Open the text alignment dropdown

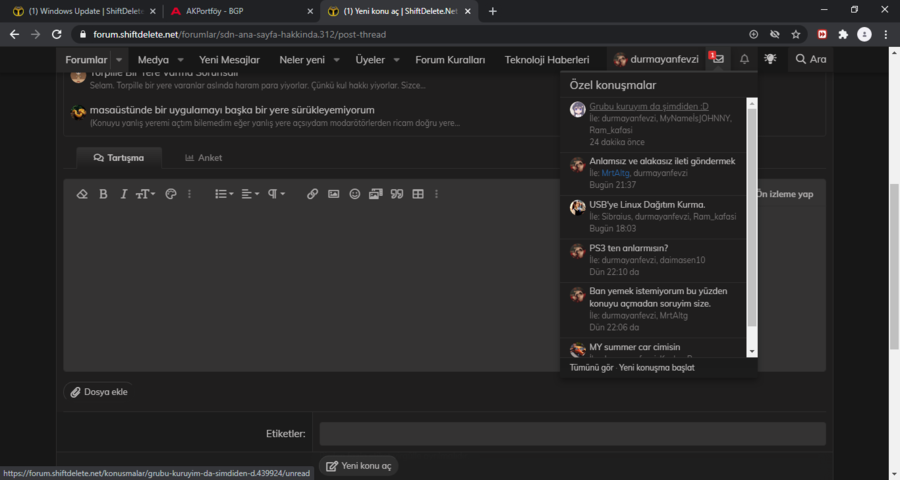[x=250, y=194]
